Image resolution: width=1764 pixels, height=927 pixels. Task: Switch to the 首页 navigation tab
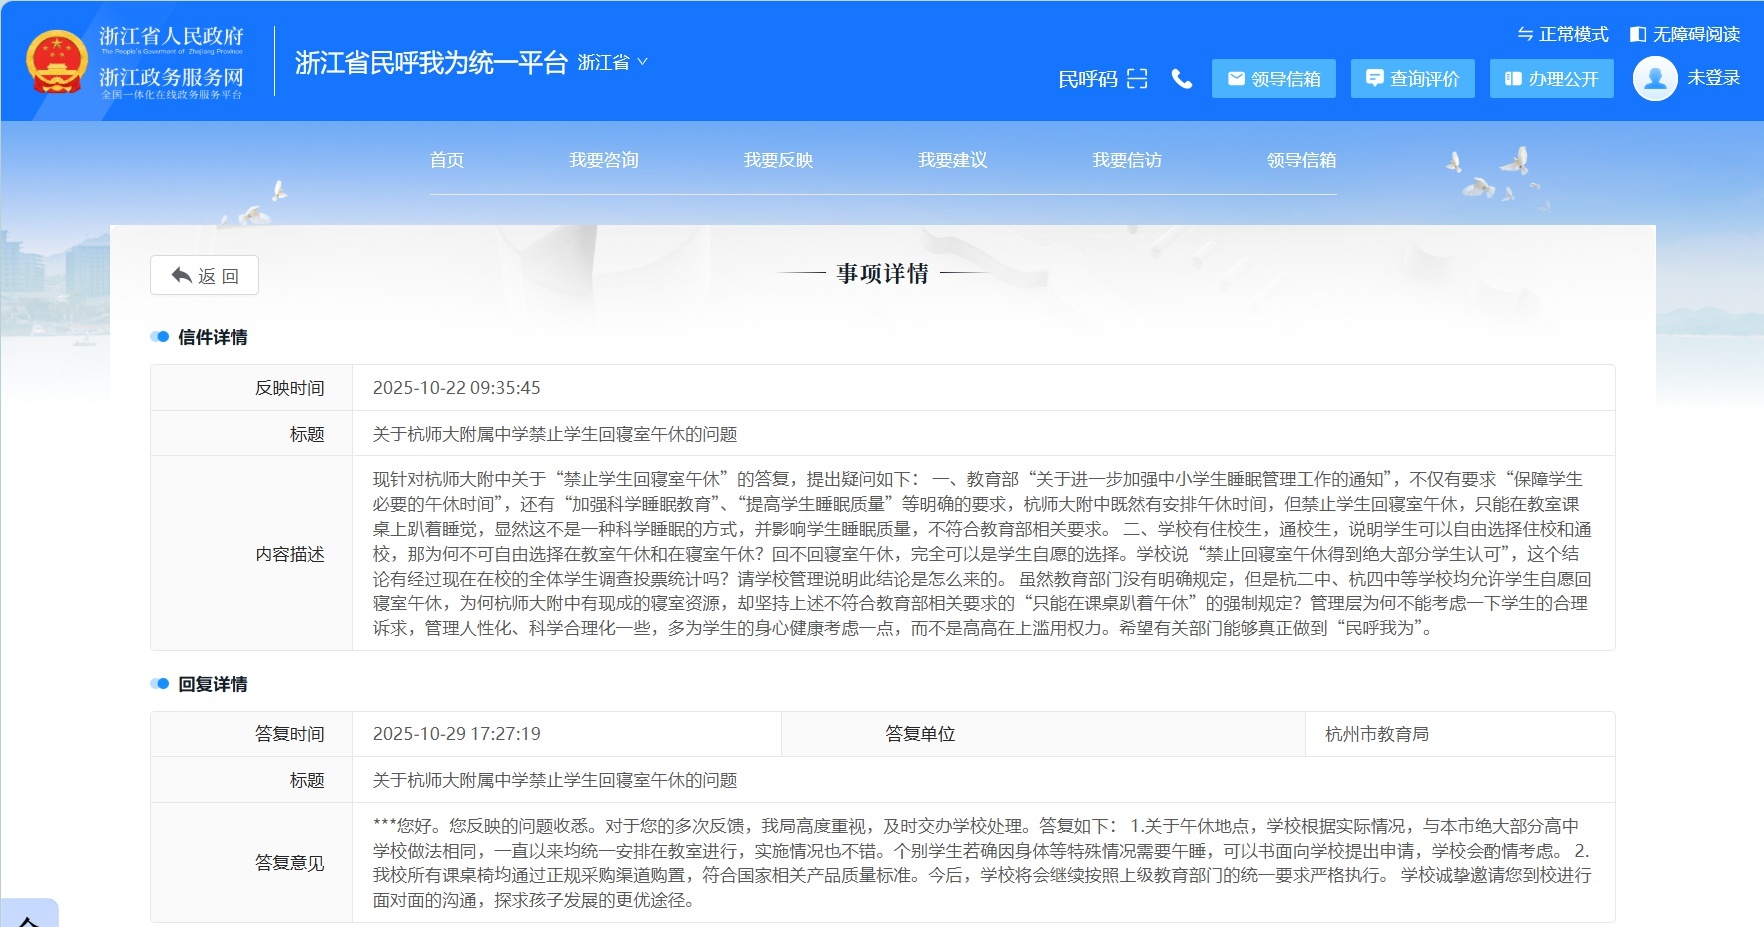coord(450,160)
